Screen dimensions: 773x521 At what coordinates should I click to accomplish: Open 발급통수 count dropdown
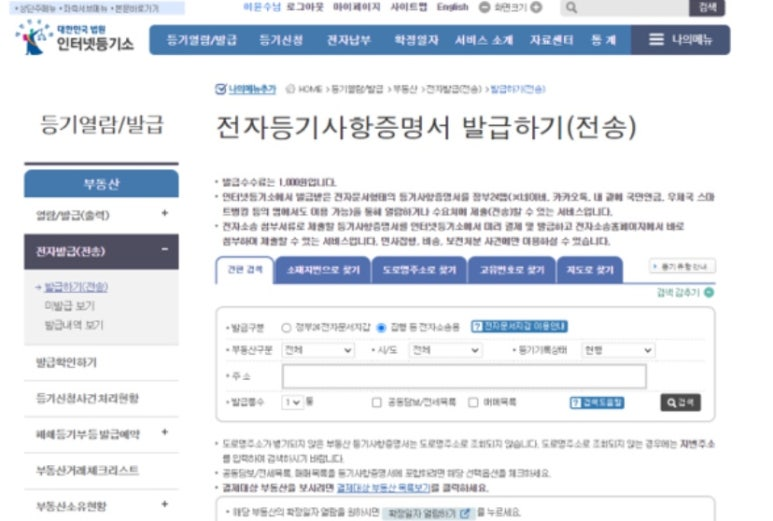[292, 403]
